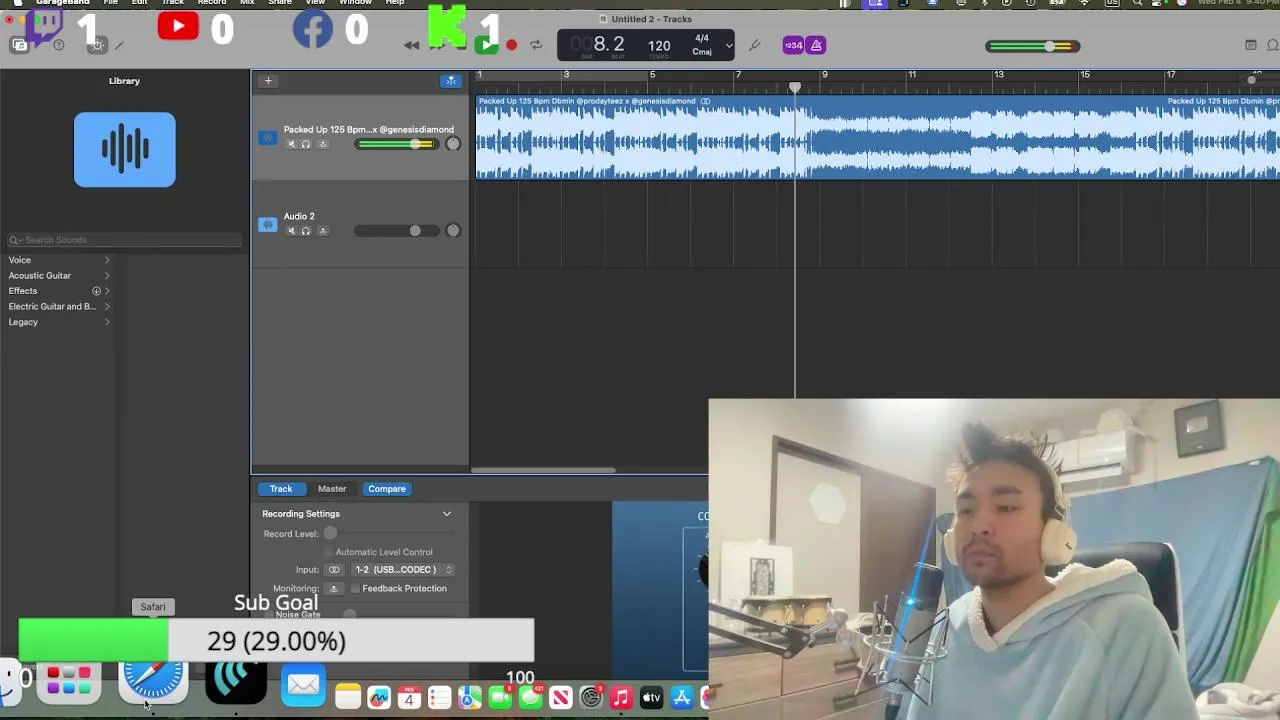This screenshot has width=1280, height=720.
Task: Select the Packed Up track's waveform icon
Action: (267, 138)
